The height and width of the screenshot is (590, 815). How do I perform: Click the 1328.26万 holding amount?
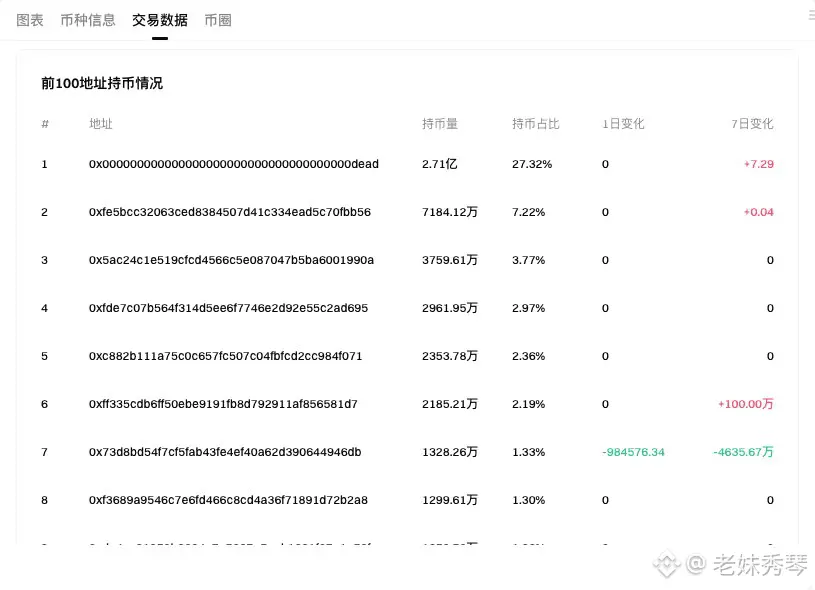click(x=450, y=452)
